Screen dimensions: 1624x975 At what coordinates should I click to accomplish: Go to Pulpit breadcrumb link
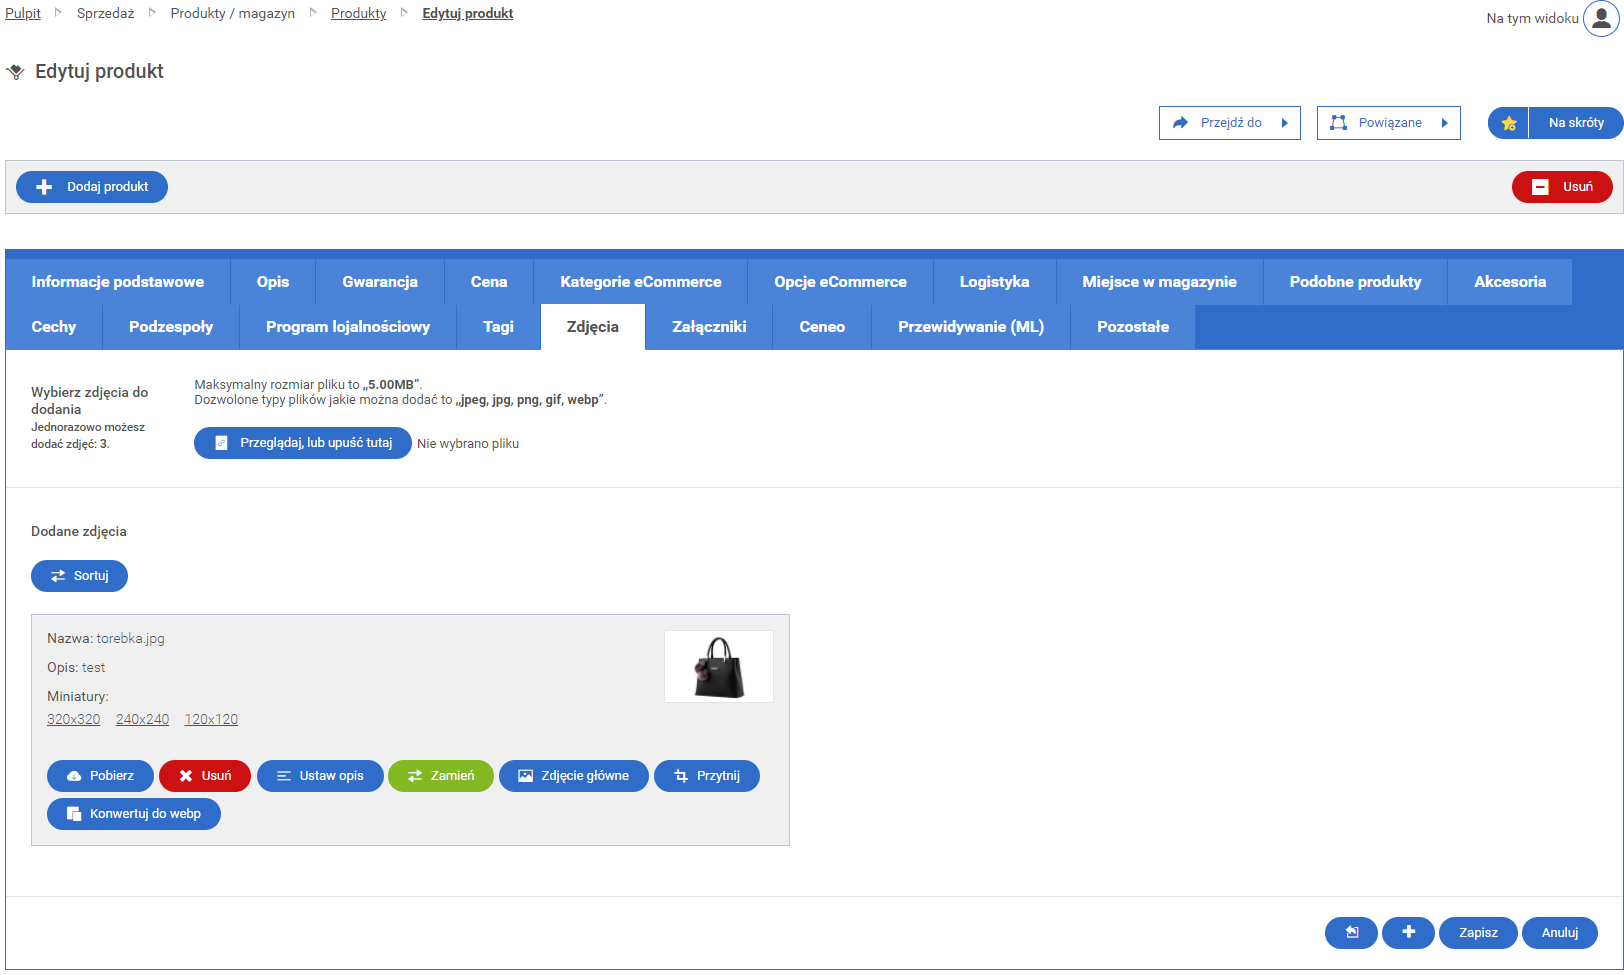point(23,13)
